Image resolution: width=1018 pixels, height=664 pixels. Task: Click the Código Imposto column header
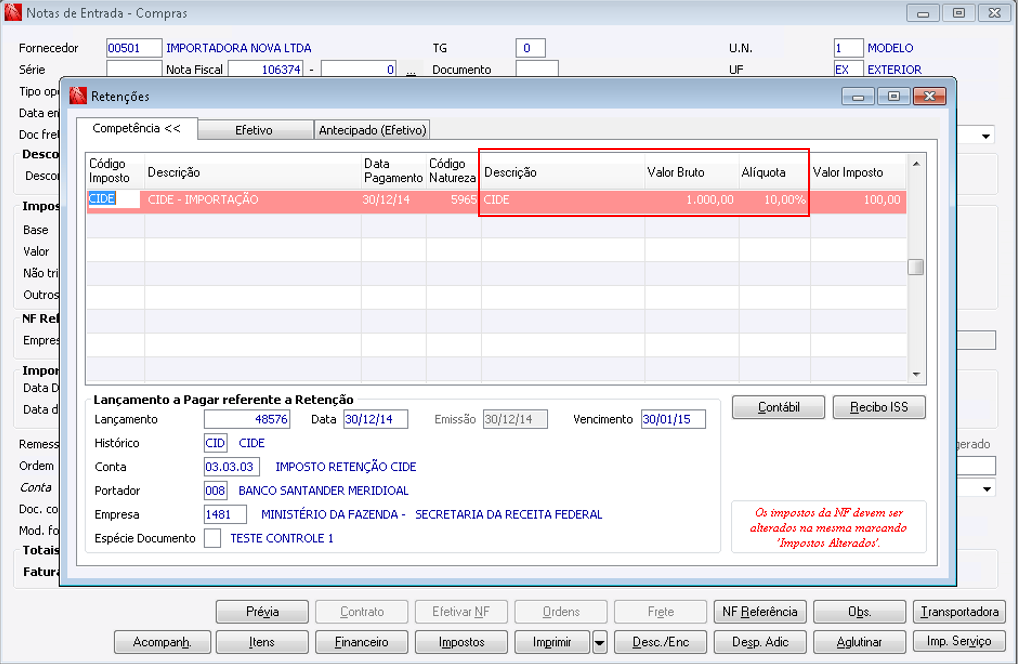click(x=115, y=171)
